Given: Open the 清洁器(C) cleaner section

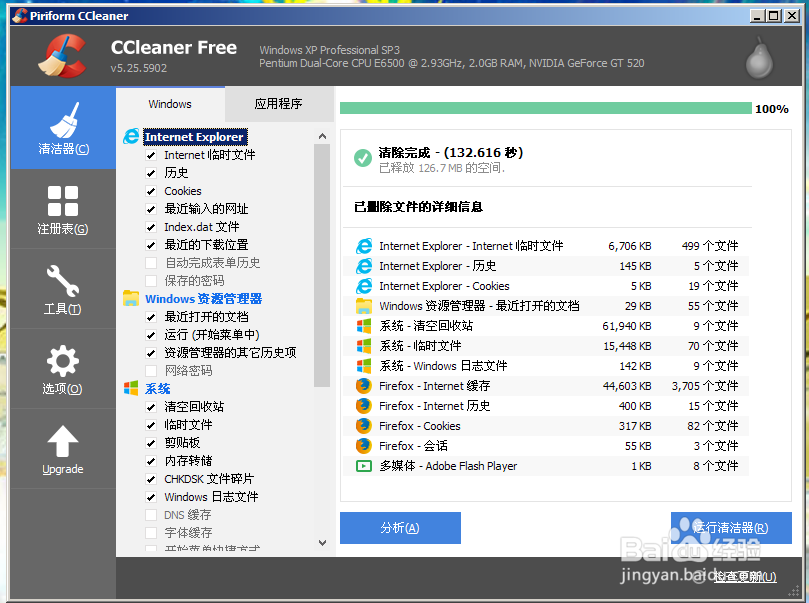Looking at the screenshot, I should 63,127.
